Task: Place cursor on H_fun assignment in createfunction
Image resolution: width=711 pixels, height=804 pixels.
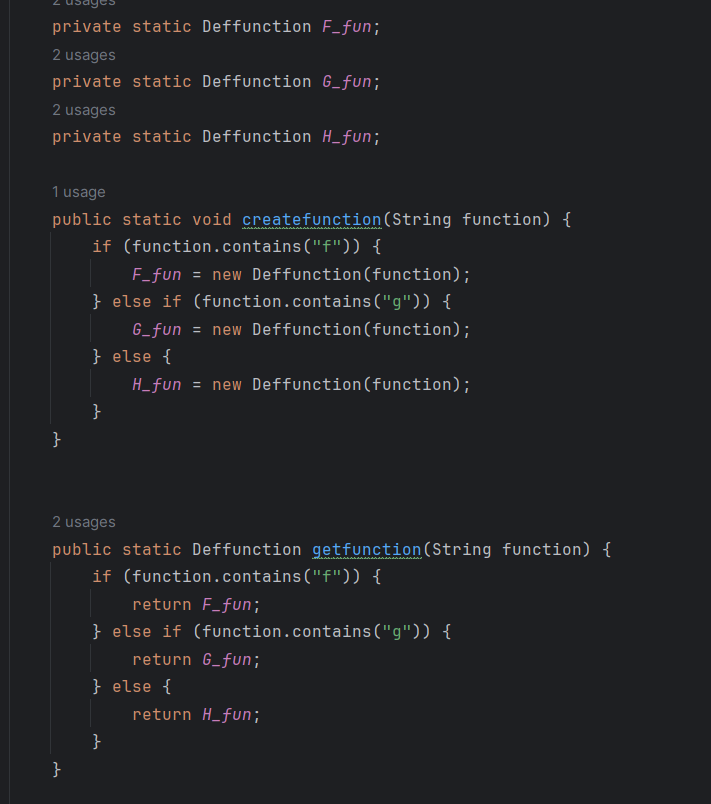Action: click(157, 385)
